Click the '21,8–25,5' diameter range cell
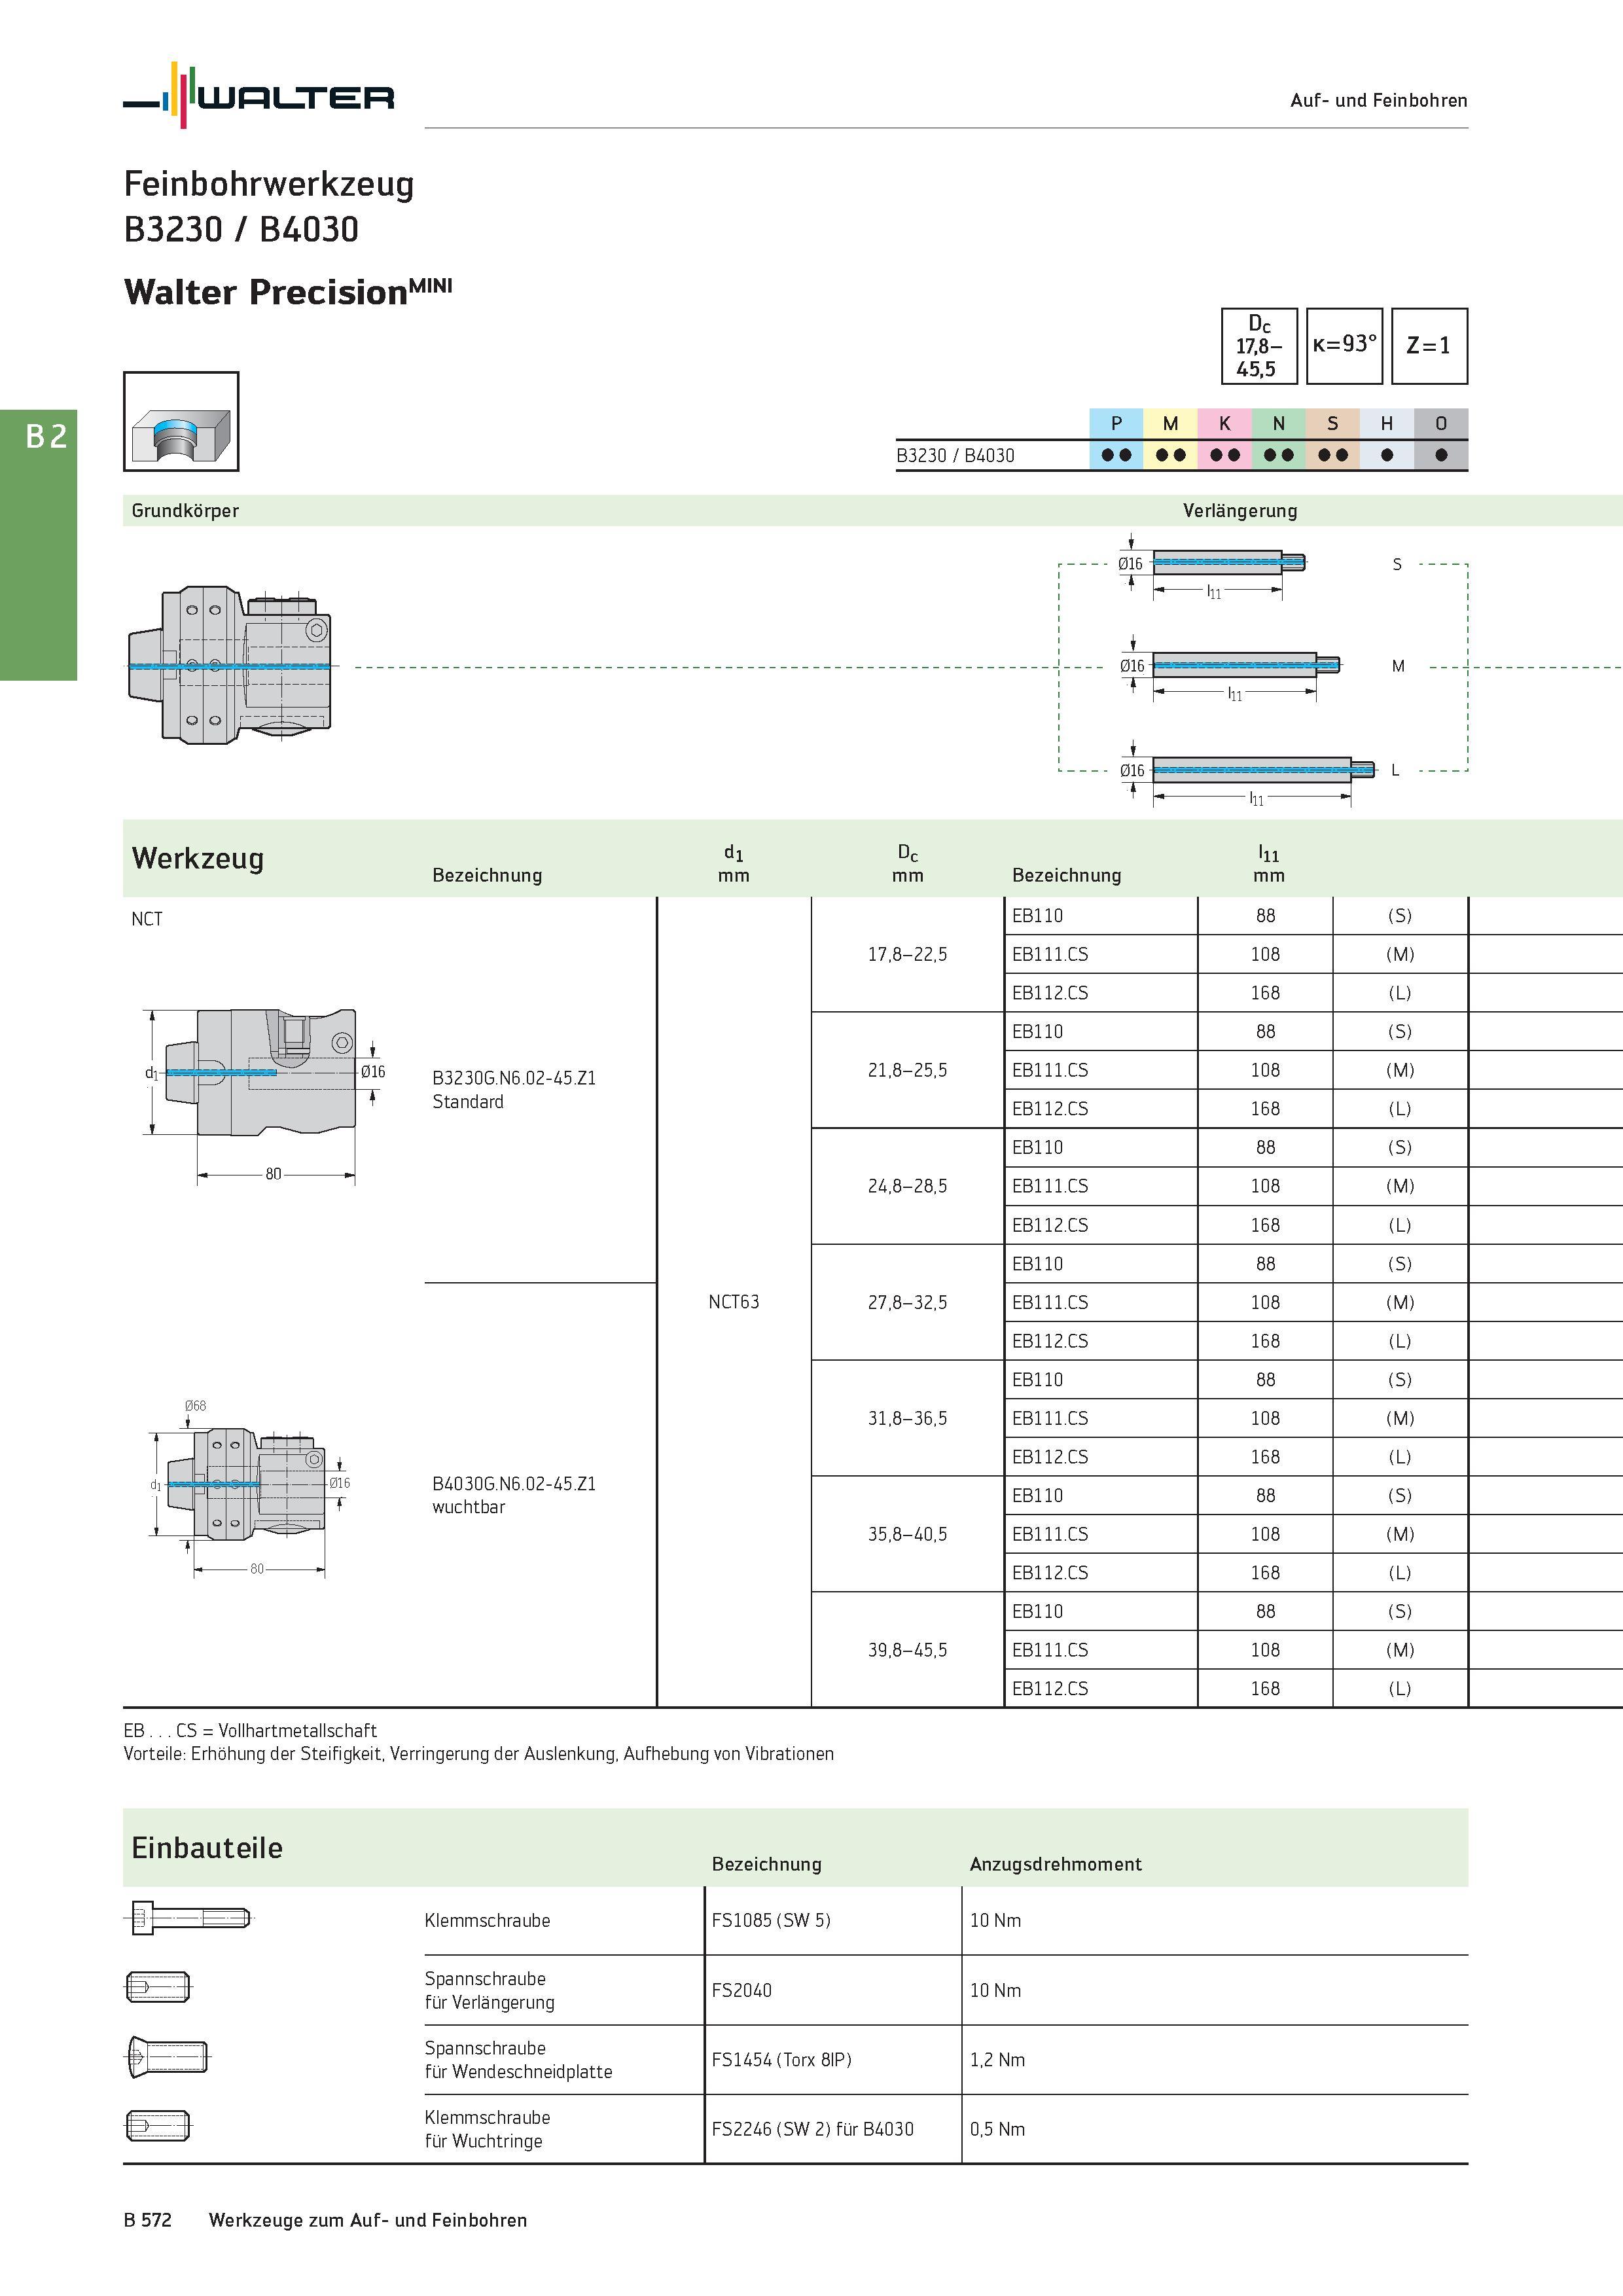 click(x=908, y=1070)
